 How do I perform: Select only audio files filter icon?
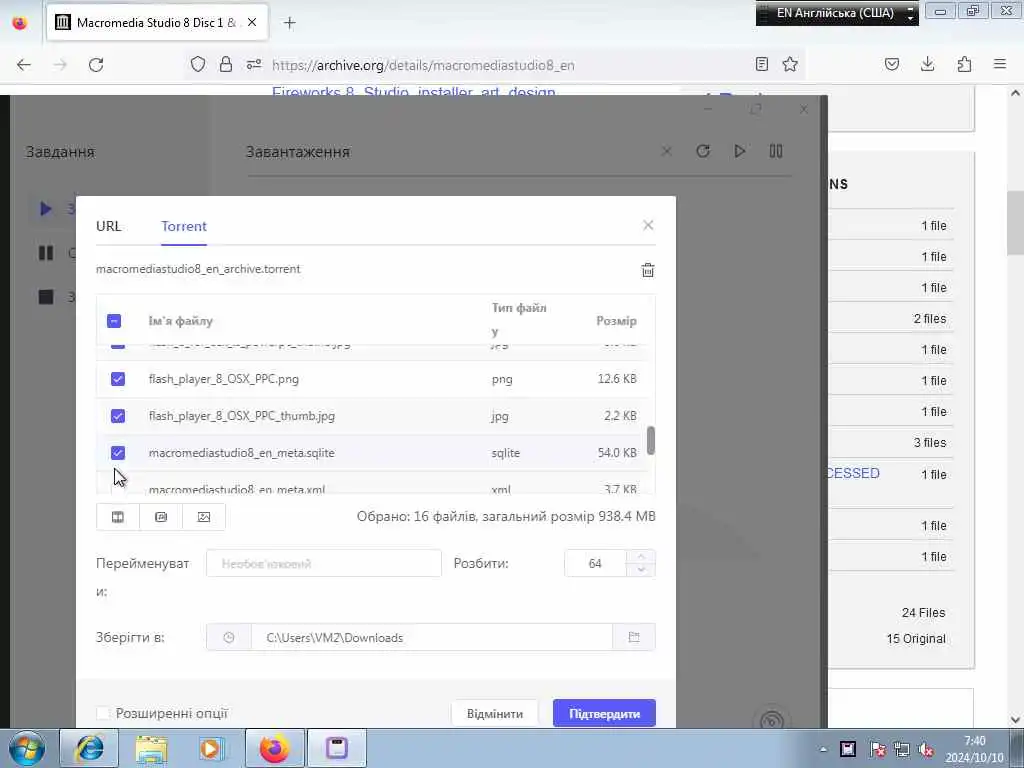(161, 517)
